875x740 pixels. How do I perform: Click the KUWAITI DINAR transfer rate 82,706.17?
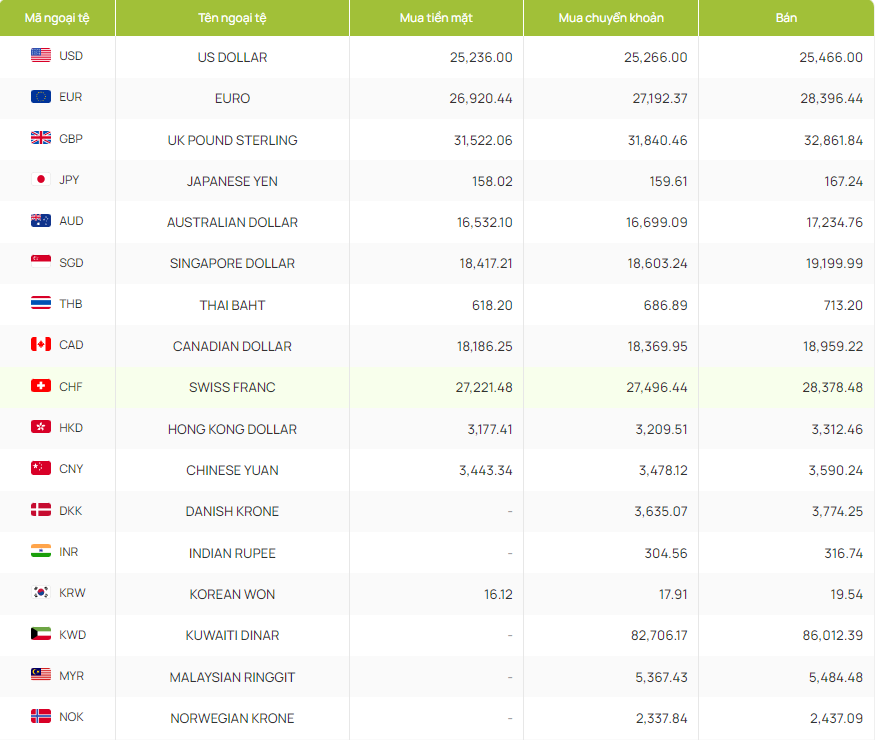(657, 635)
